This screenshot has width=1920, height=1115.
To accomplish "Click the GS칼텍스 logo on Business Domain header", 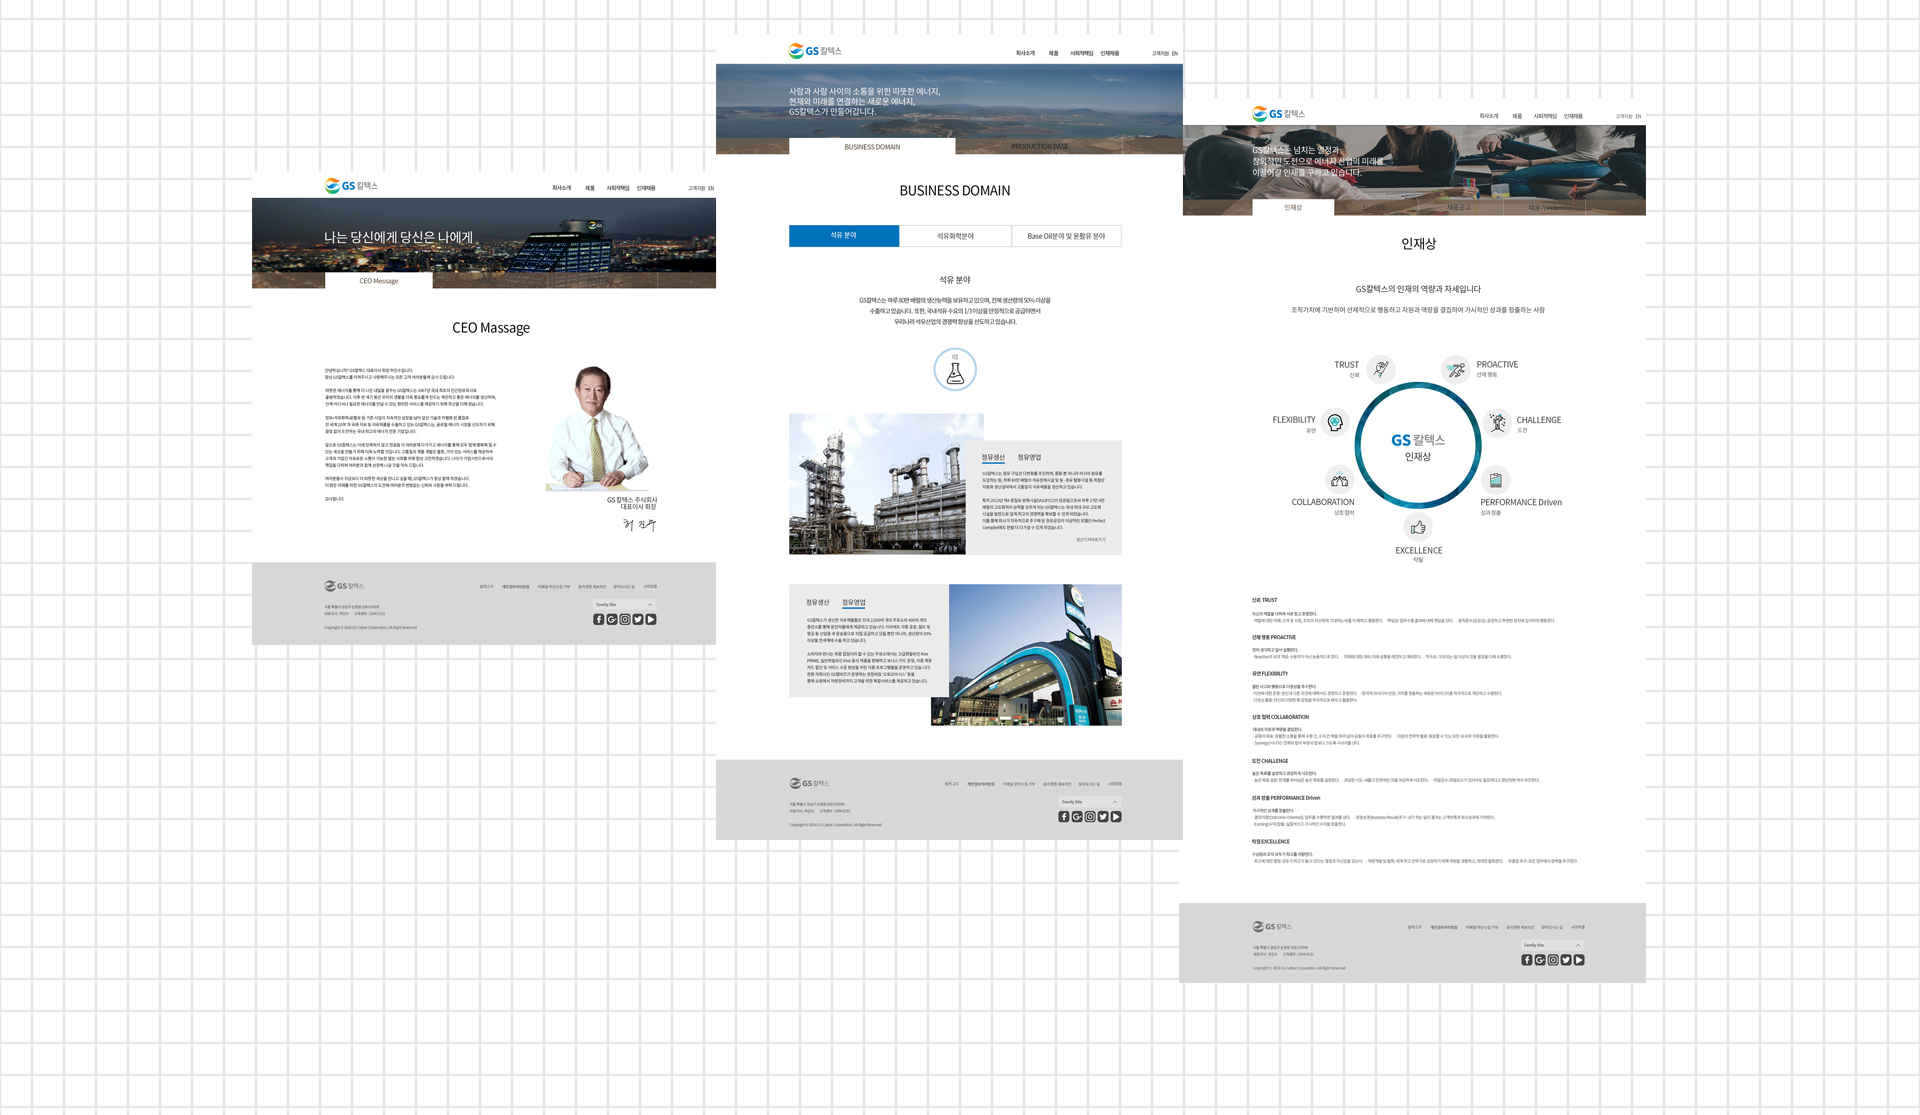I will click(x=815, y=51).
